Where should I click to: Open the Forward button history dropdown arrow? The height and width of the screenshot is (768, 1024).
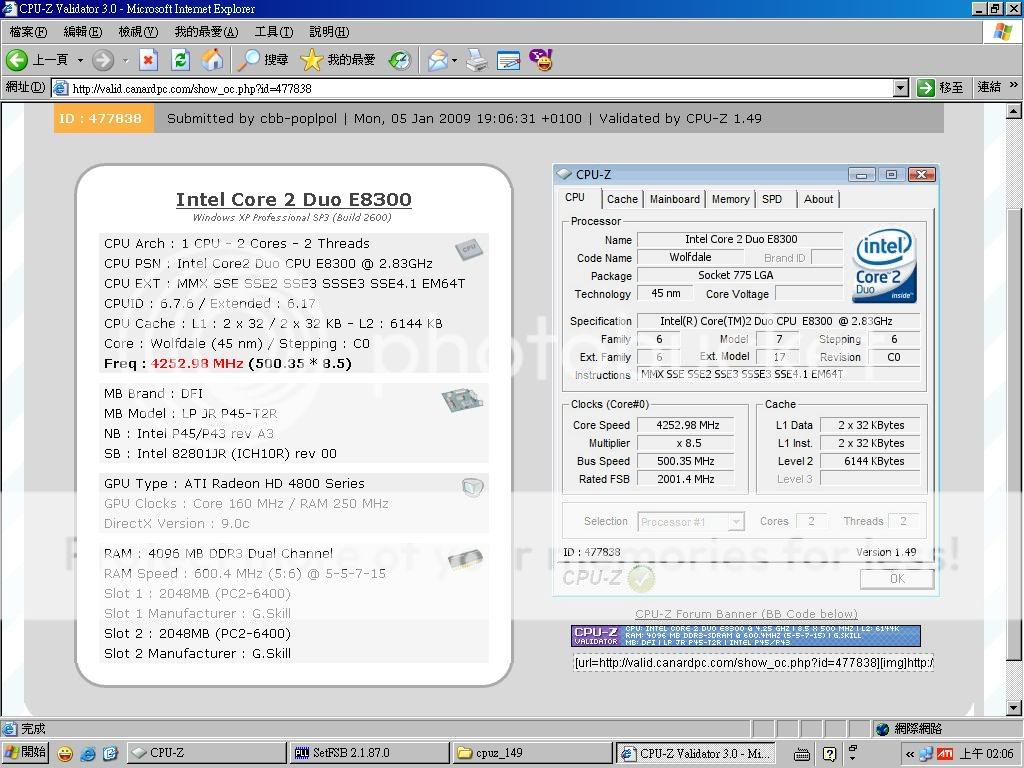[125, 60]
